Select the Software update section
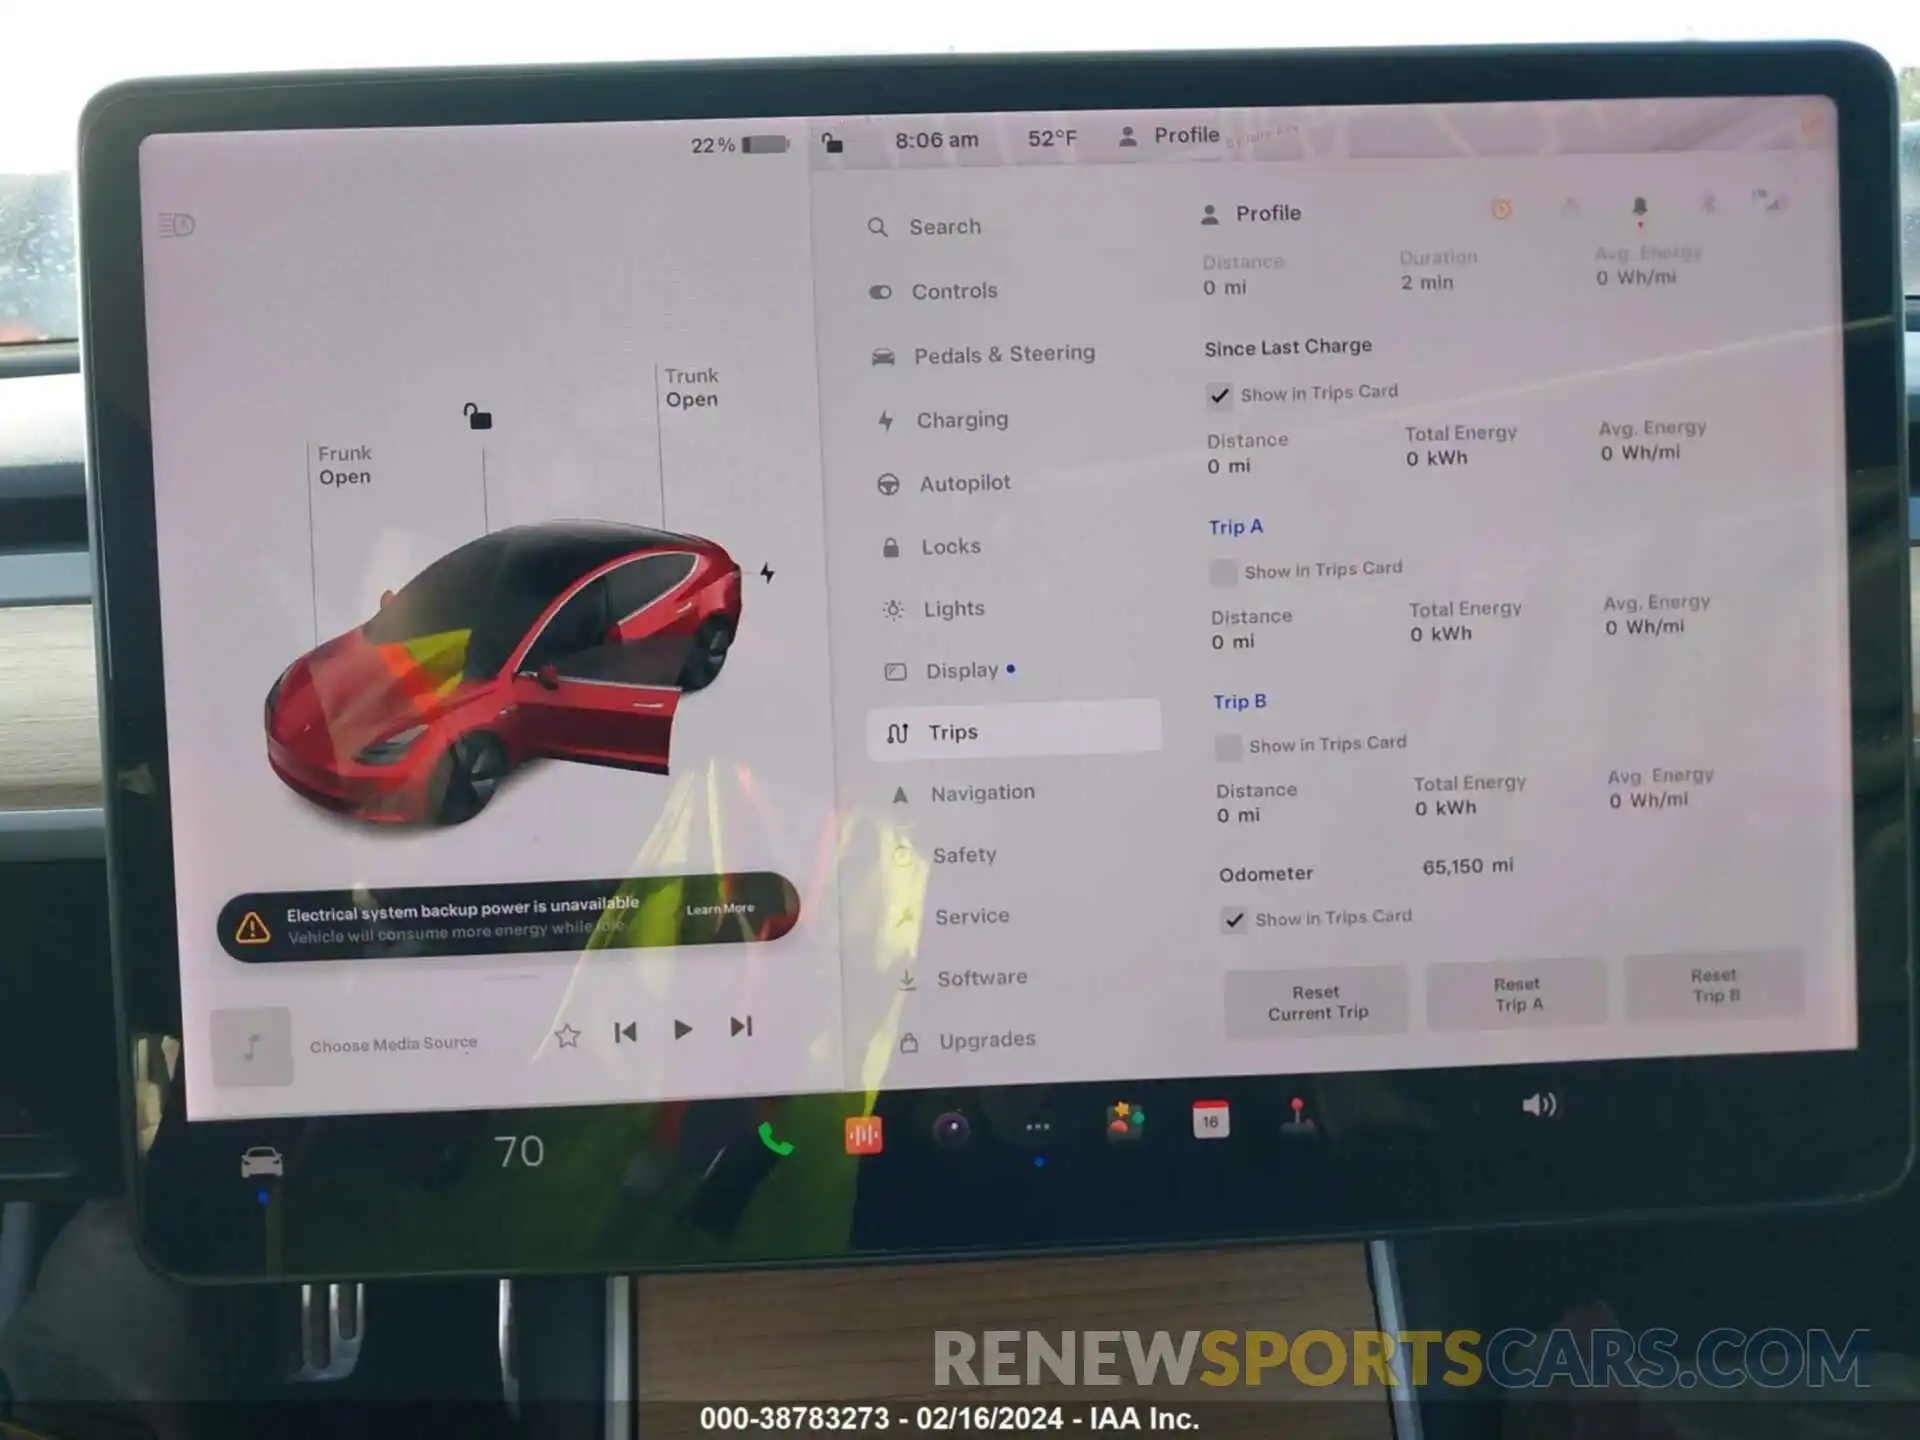 pyautogui.click(x=978, y=976)
